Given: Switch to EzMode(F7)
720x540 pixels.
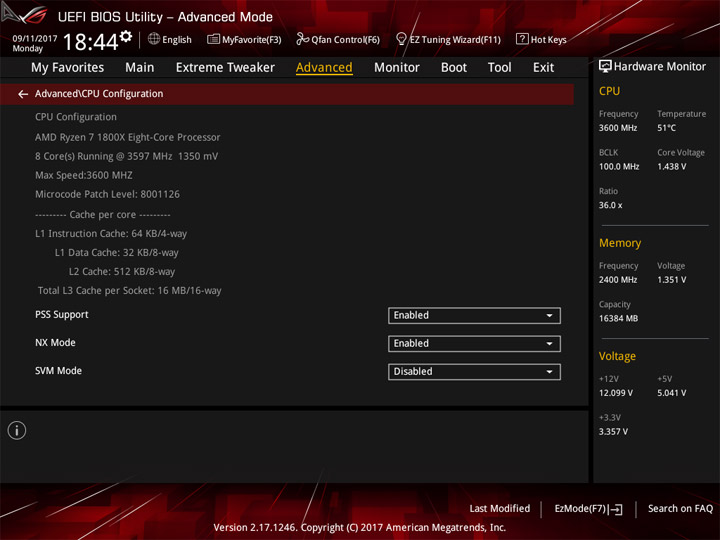Looking at the screenshot, I should 588,509.
